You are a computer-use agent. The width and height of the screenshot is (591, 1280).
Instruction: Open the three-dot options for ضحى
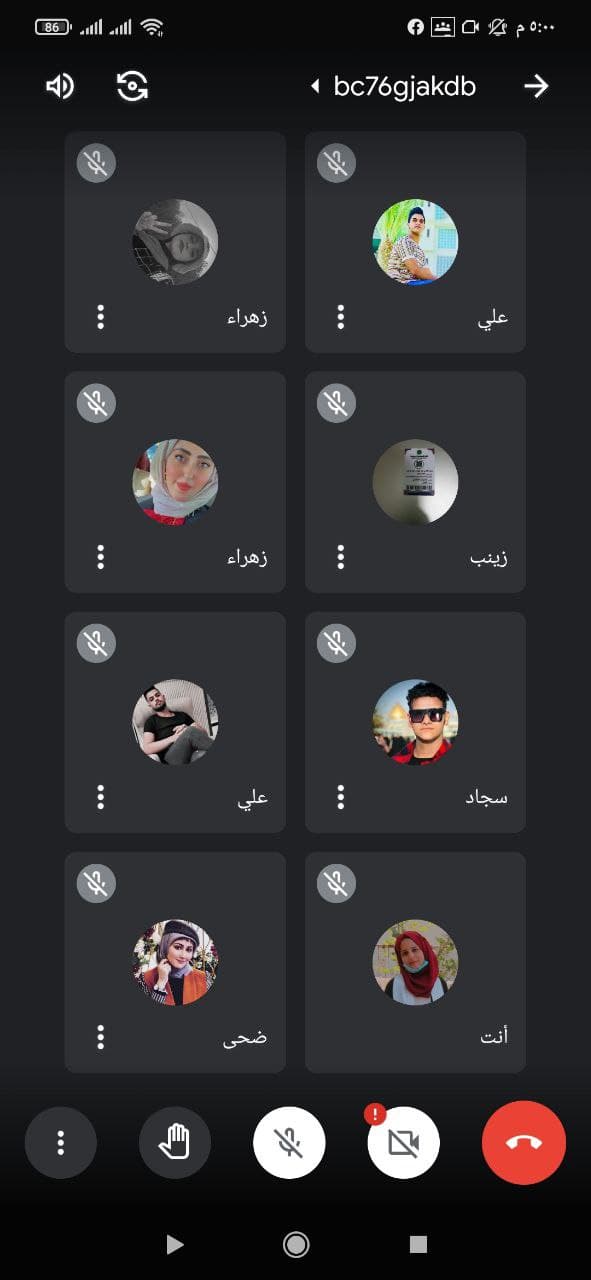[x=101, y=1037]
